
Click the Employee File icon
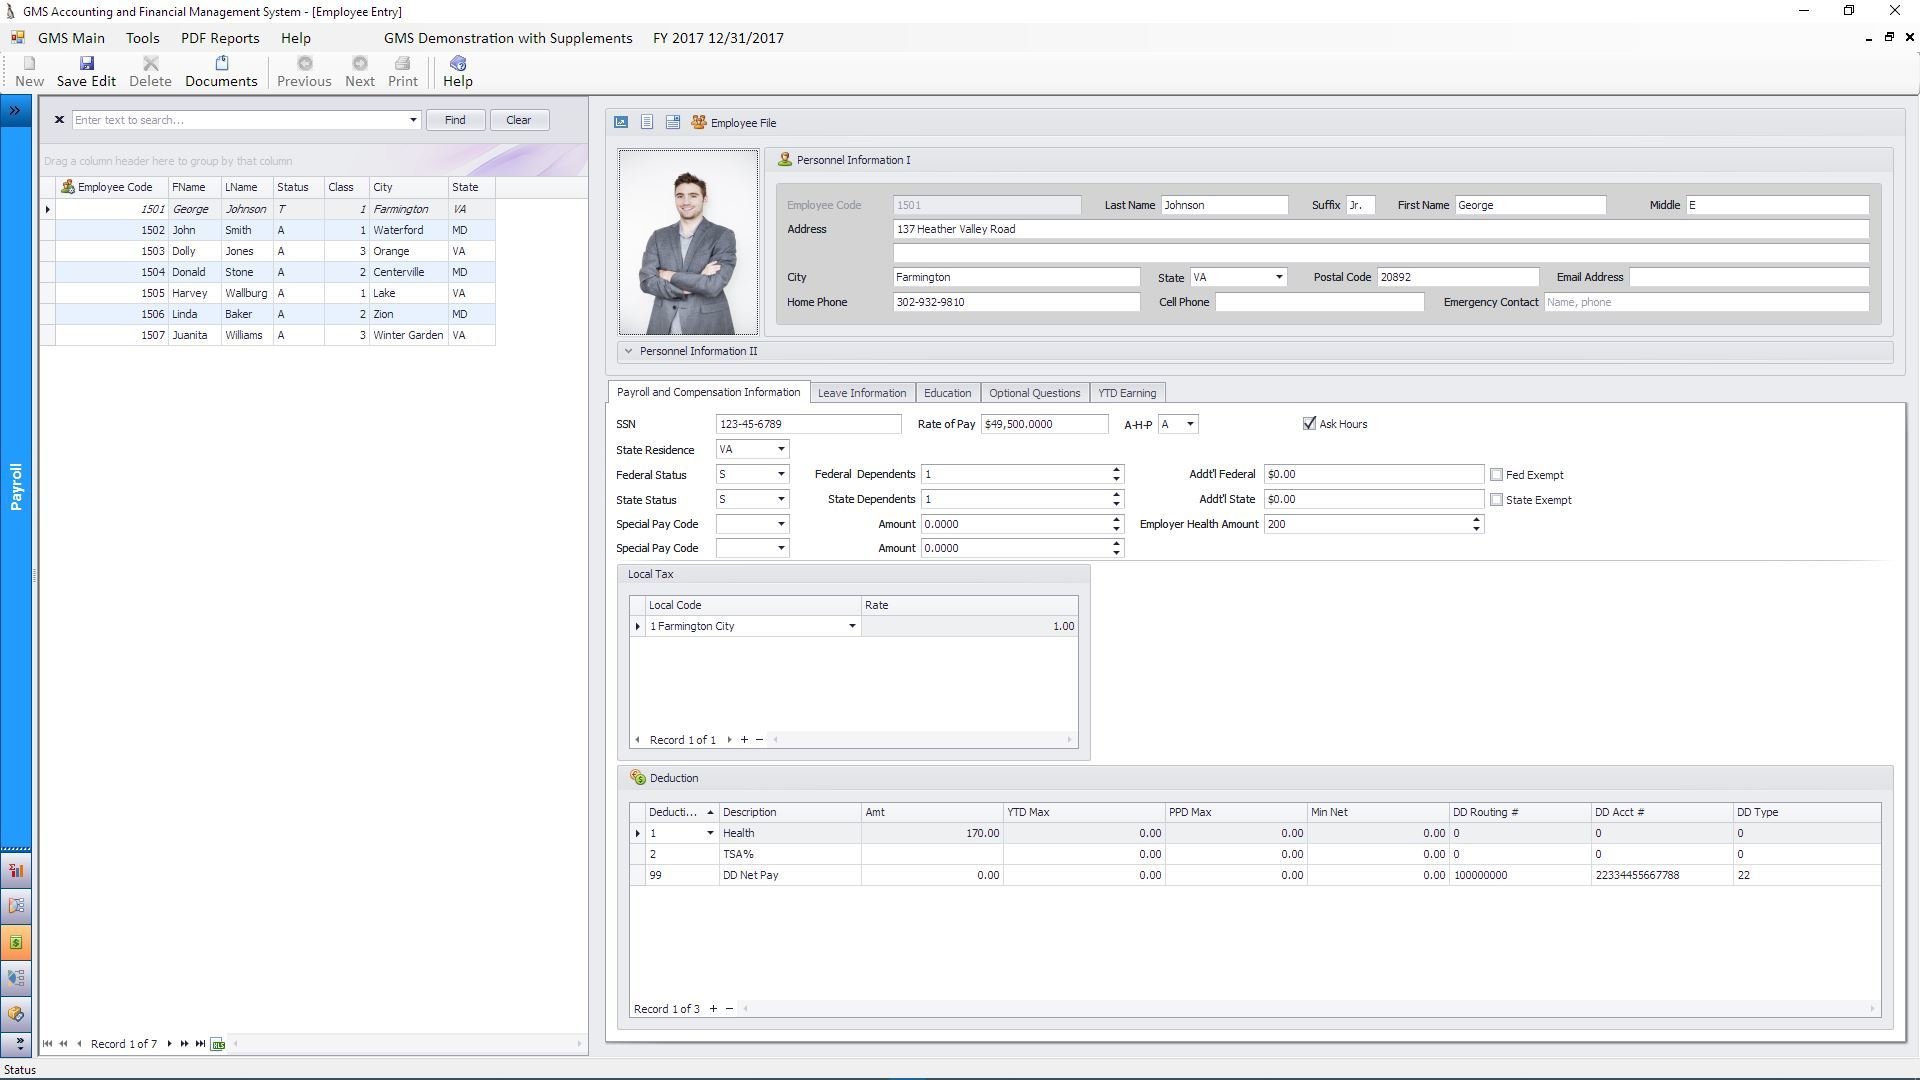point(699,123)
